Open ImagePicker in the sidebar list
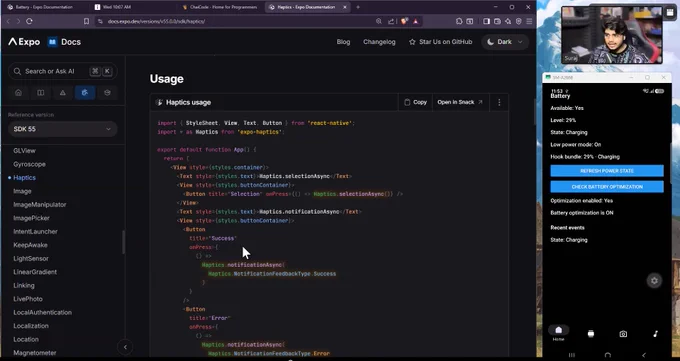680x361 pixels. point(31,218)
